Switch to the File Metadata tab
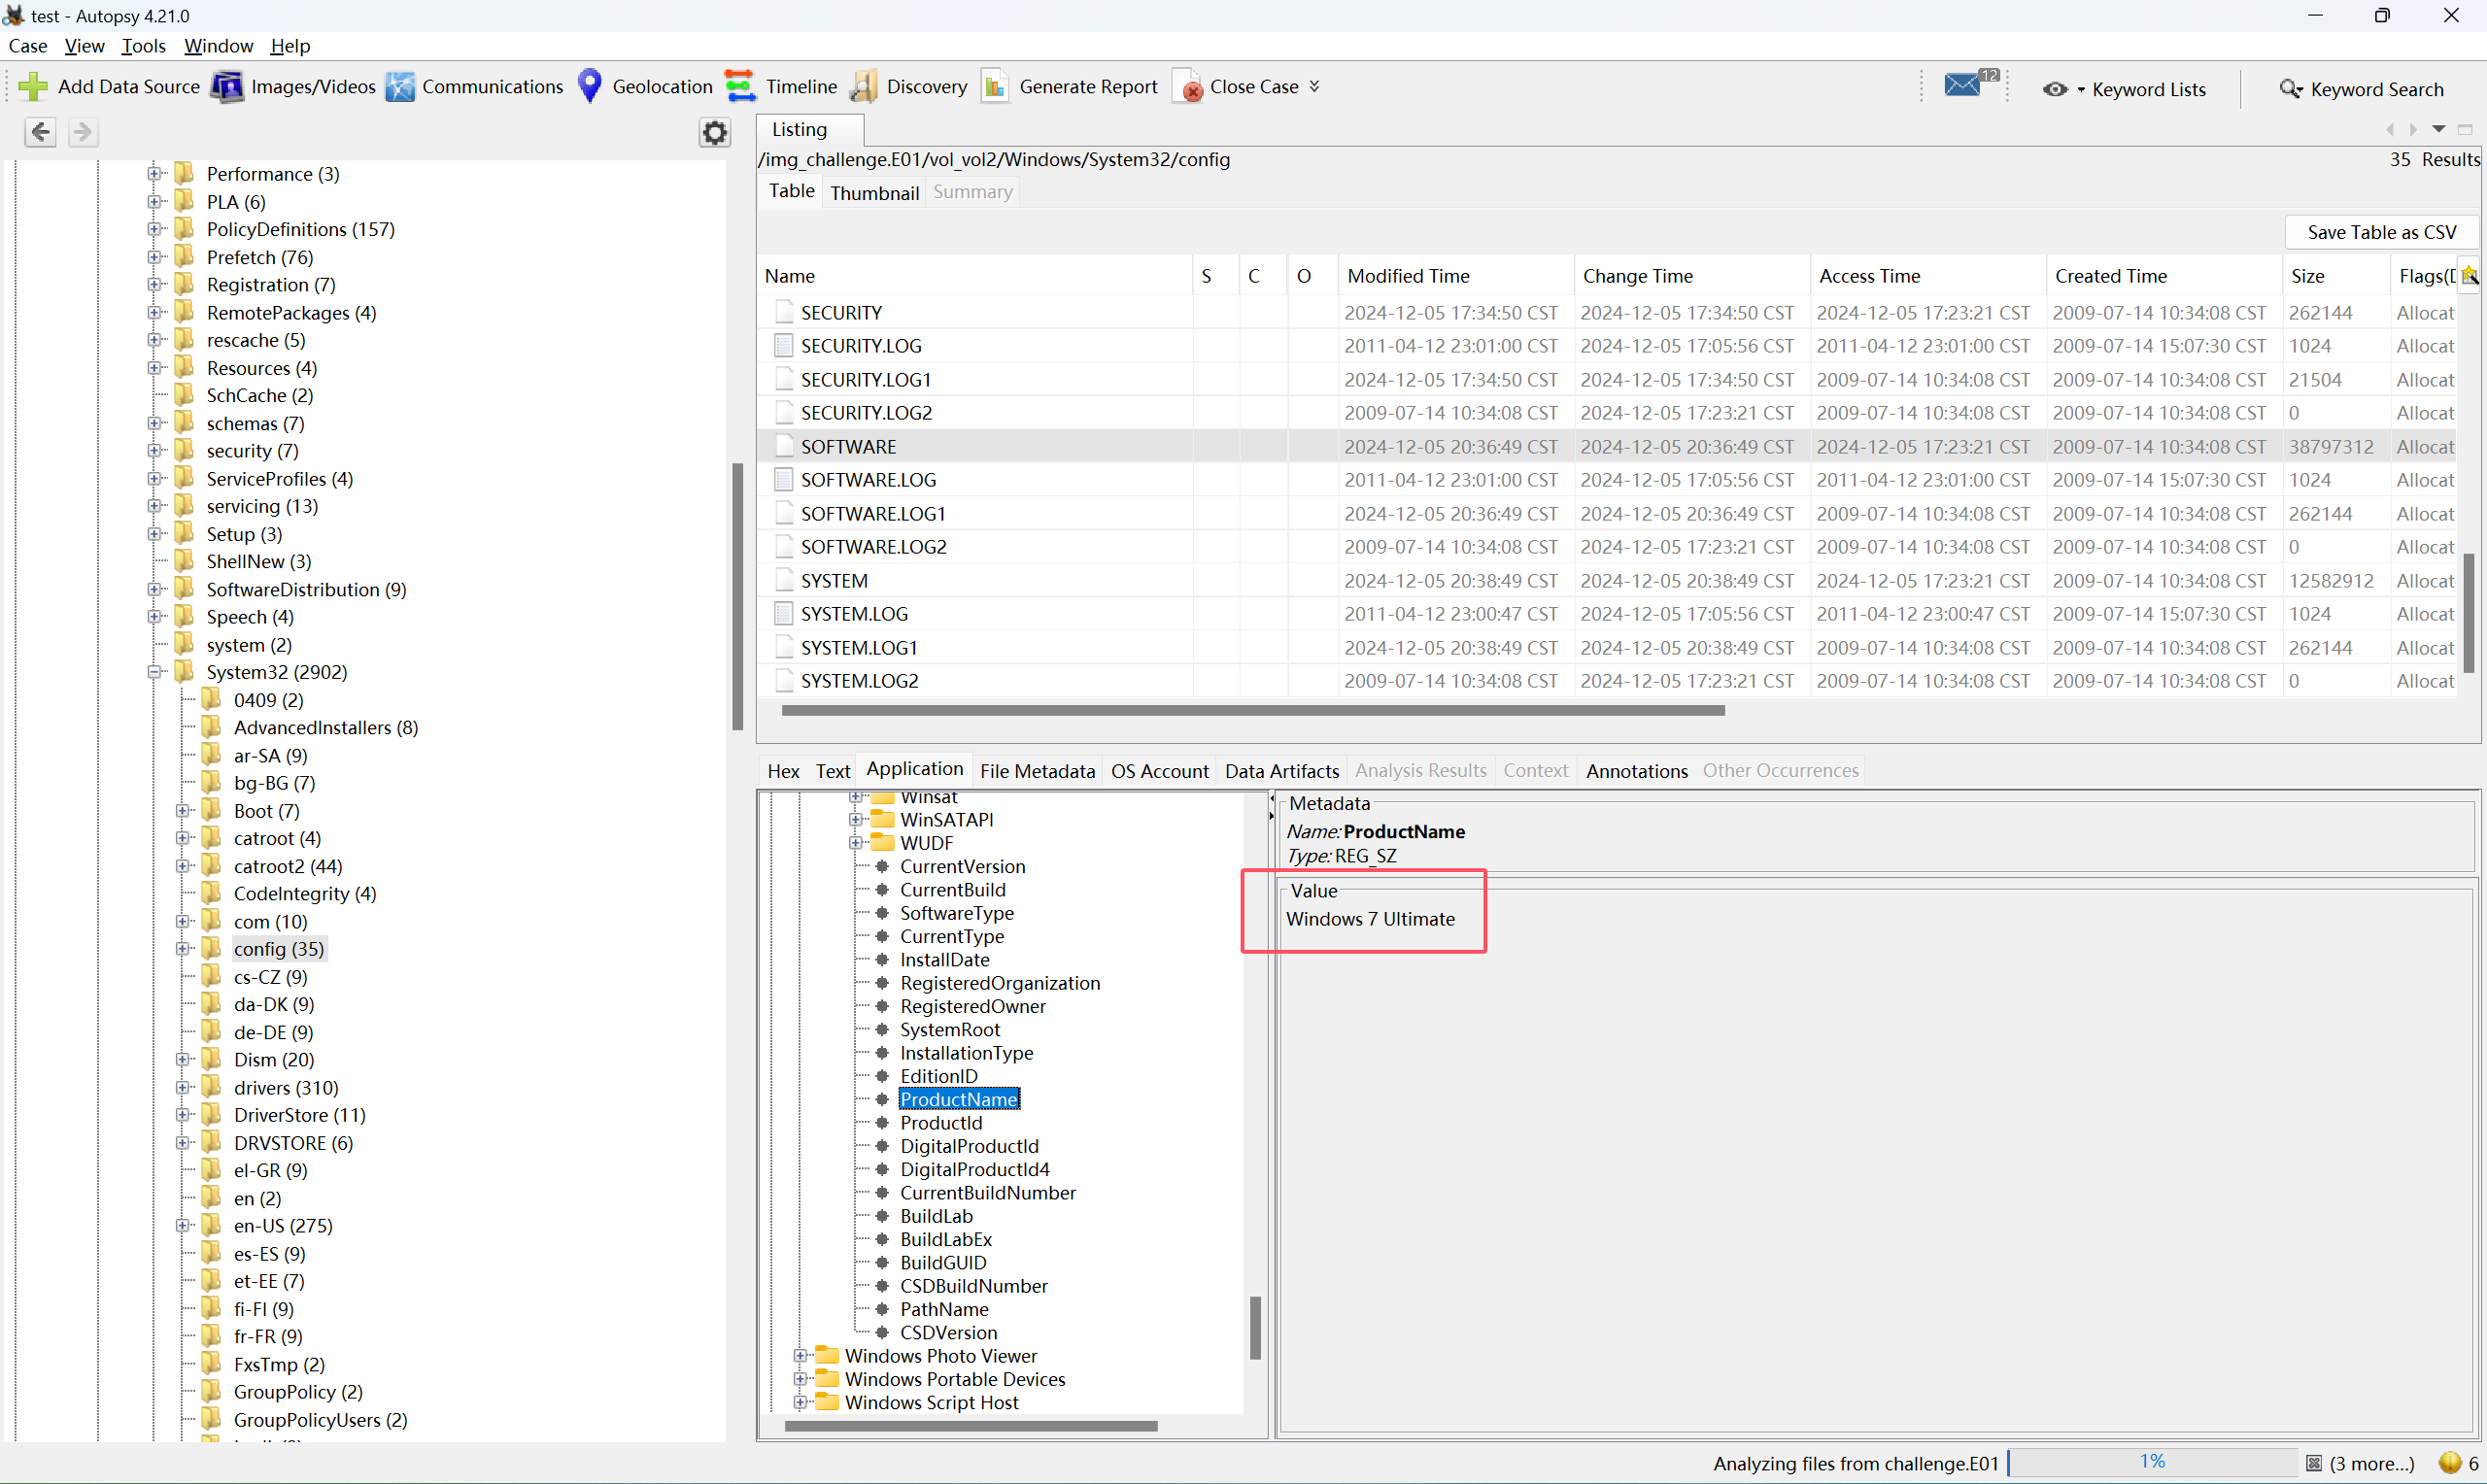Screen dimensions: 2487x1484 (1037, 770)
